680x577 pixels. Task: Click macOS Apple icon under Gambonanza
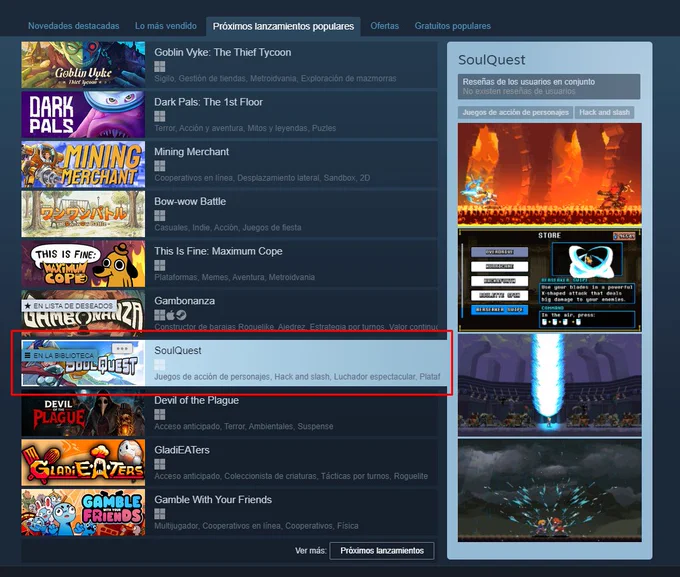170,315
